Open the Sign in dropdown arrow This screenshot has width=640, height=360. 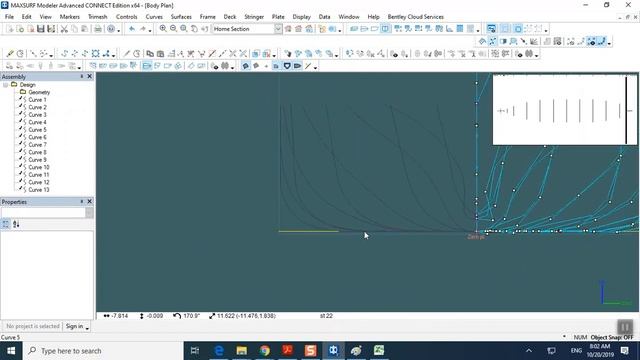point(87,327)
